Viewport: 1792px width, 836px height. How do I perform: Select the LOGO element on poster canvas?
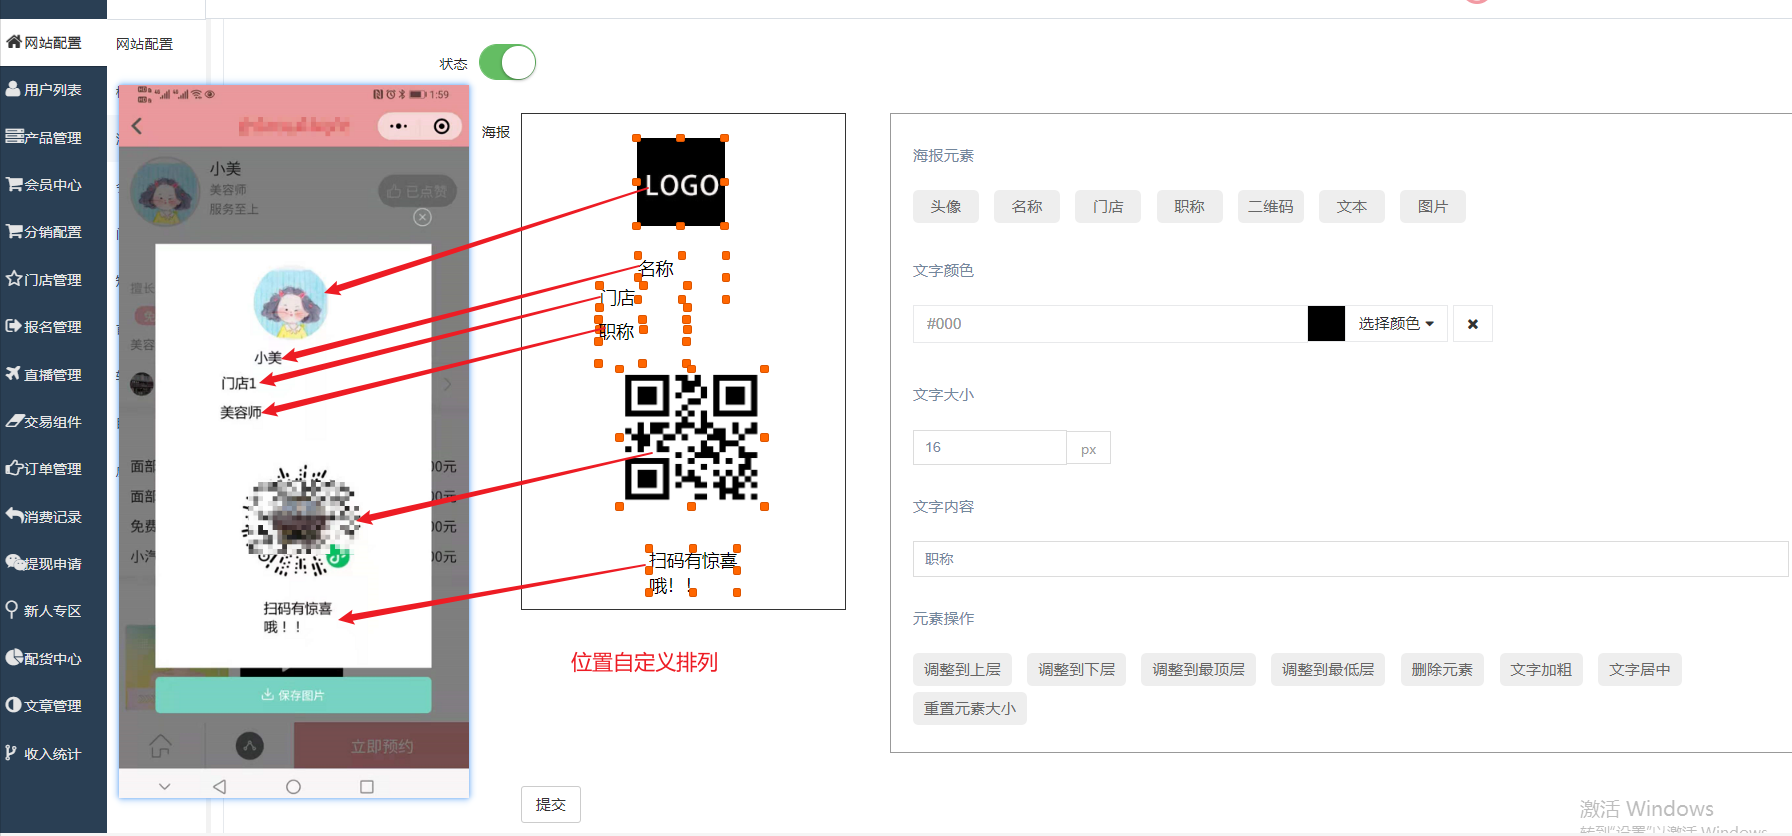[681, 182]
